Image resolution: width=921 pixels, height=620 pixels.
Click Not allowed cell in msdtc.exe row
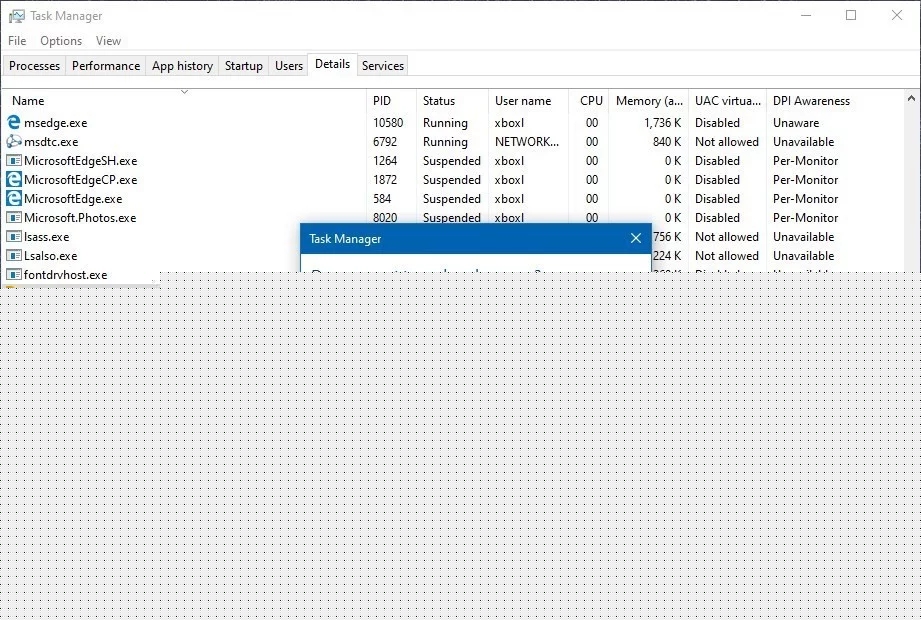pyautogui.click(x=727, y=141)
